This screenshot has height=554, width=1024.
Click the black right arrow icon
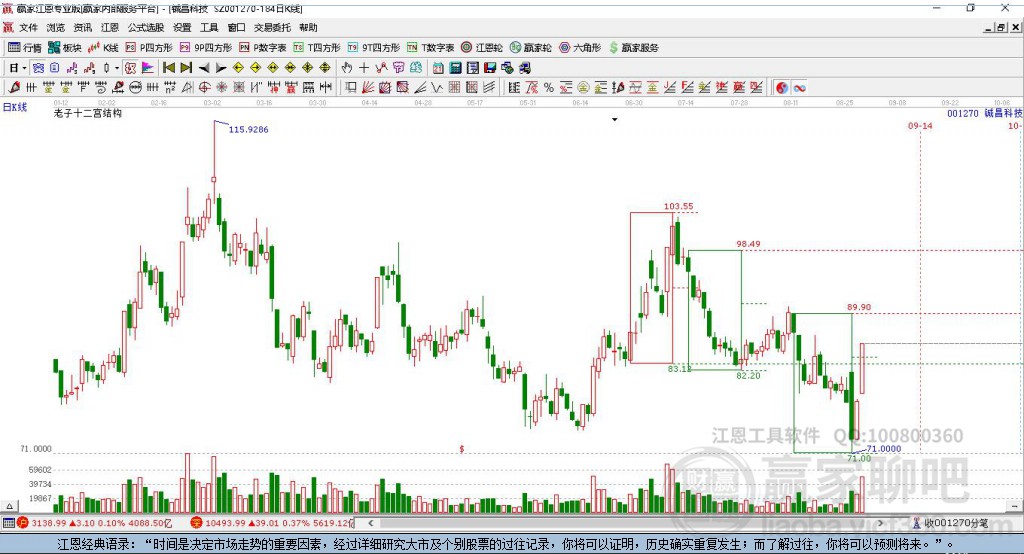(x=221, y=68)
